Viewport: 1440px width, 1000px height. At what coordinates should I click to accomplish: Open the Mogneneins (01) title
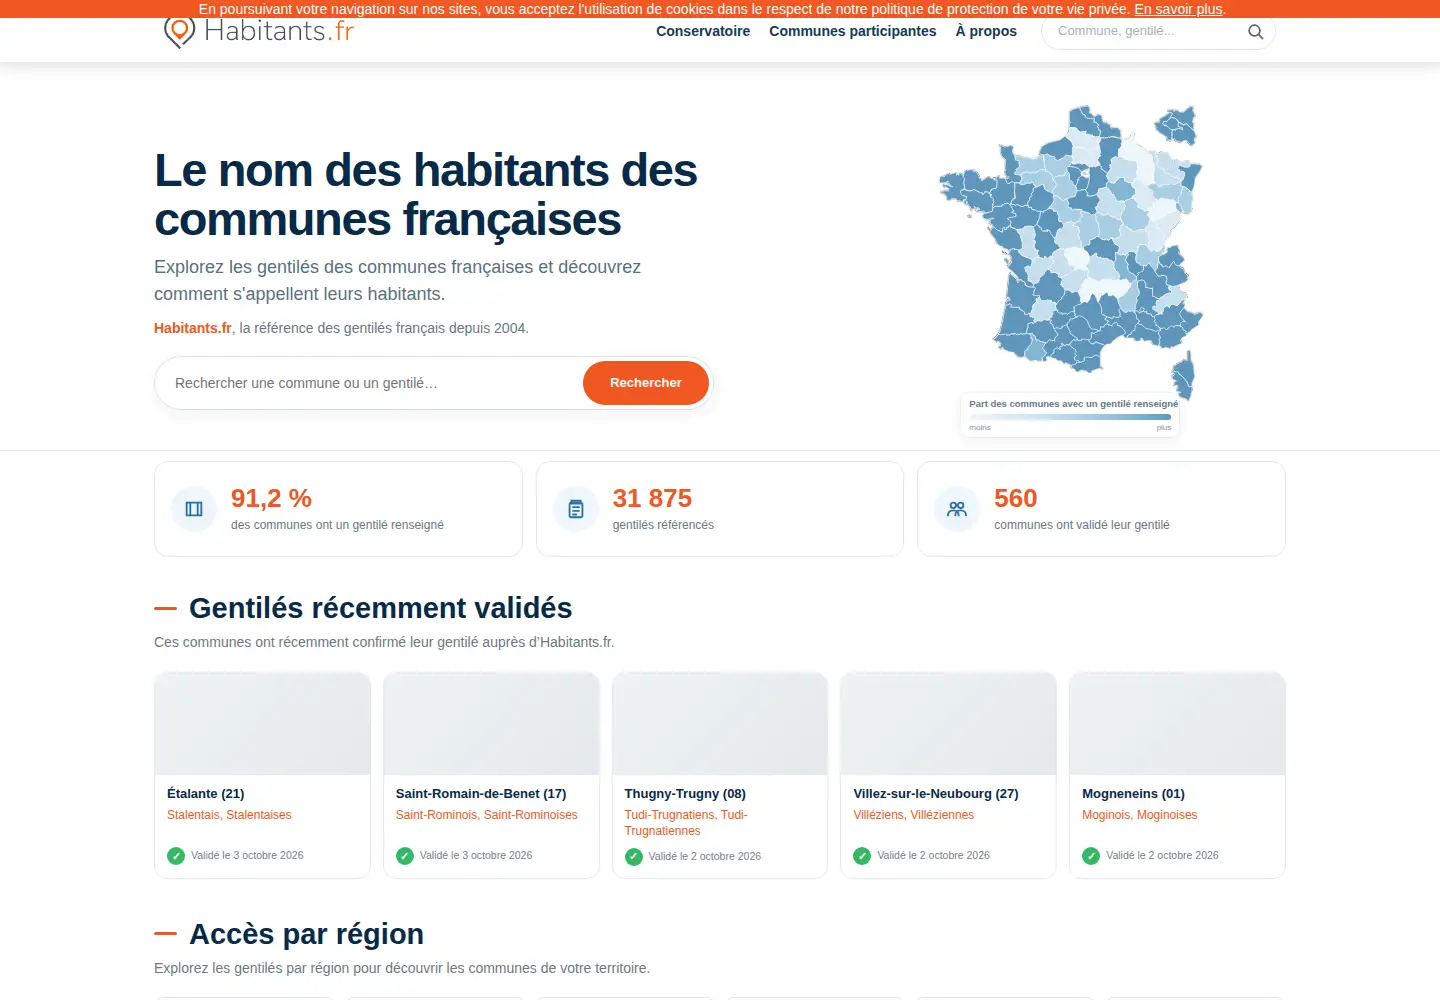(x=1133, y=794)
